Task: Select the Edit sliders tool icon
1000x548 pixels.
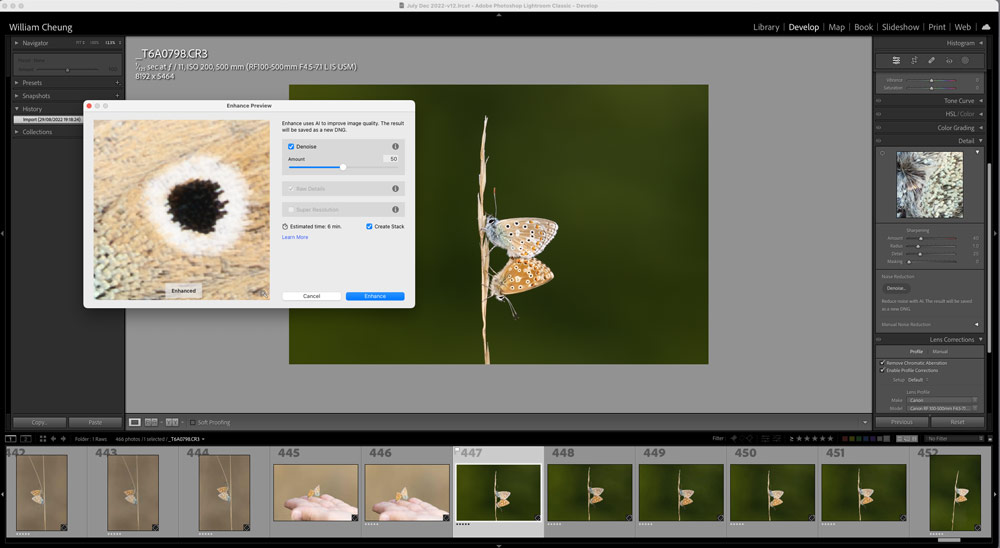Action: [x=896, y=61]
